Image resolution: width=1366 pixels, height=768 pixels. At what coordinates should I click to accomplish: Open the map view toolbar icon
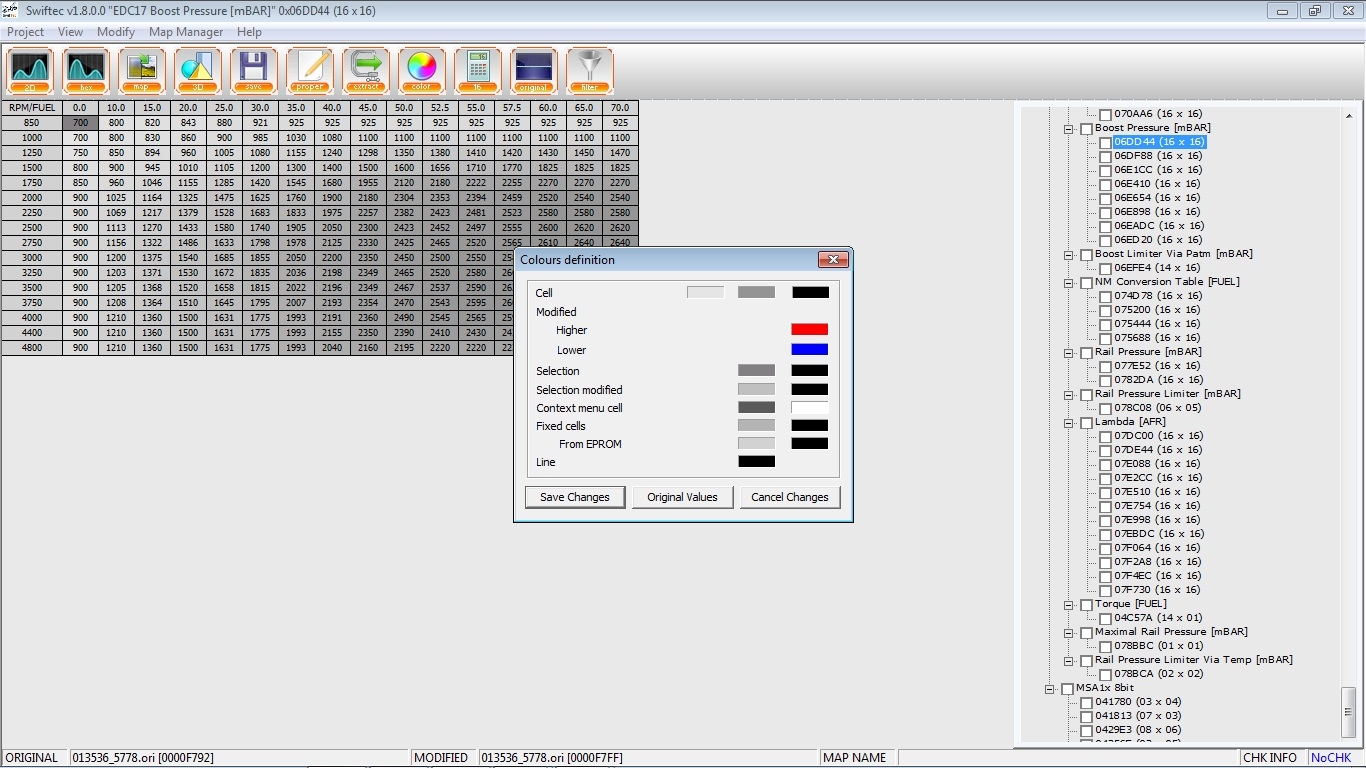[x=142, y=71]
